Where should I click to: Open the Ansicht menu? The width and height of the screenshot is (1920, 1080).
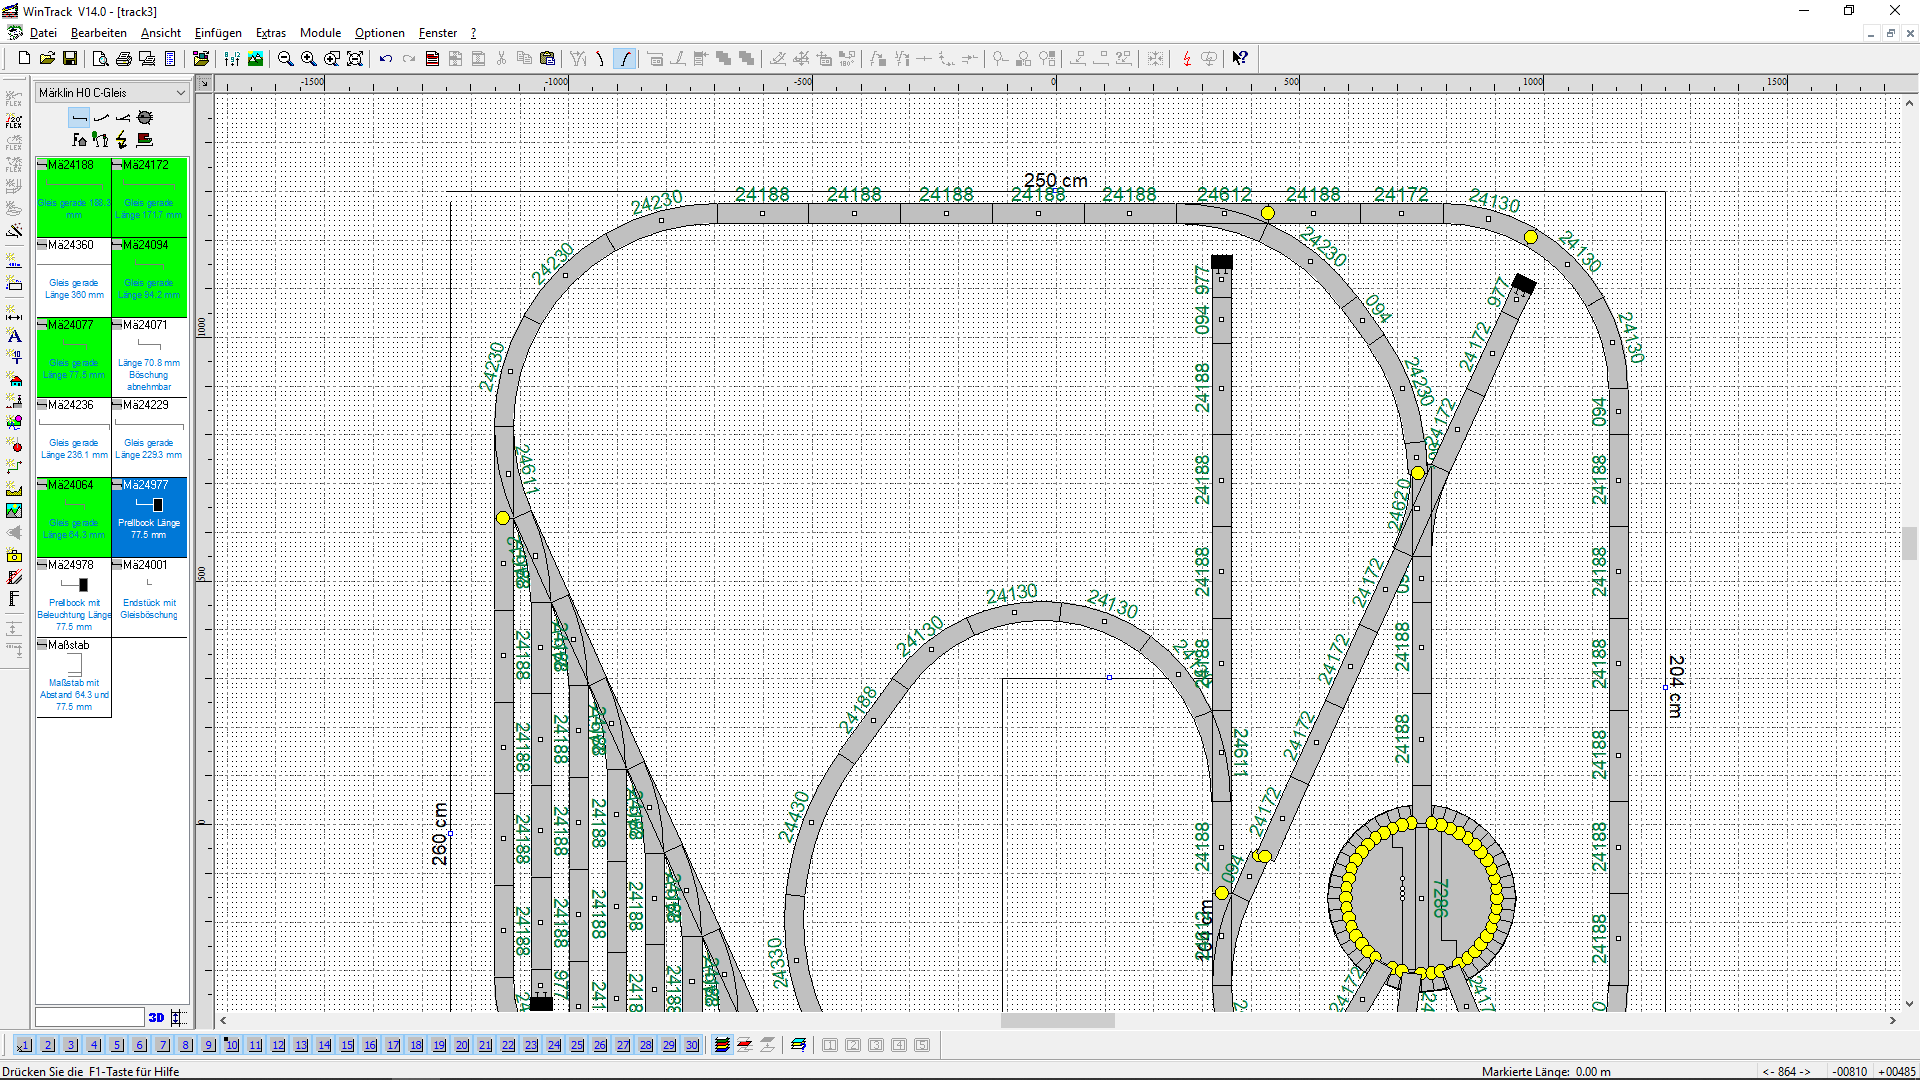point(161,33)
